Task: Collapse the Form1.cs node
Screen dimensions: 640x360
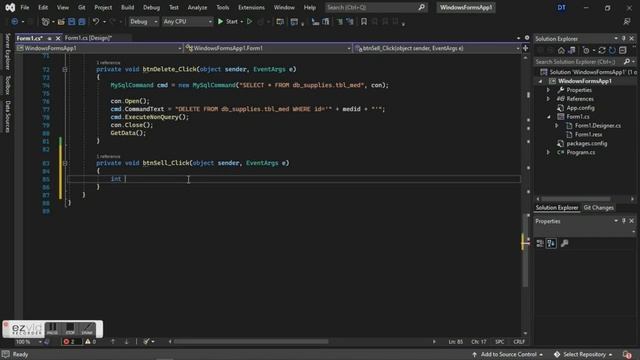Action: [x=549, y=117]
